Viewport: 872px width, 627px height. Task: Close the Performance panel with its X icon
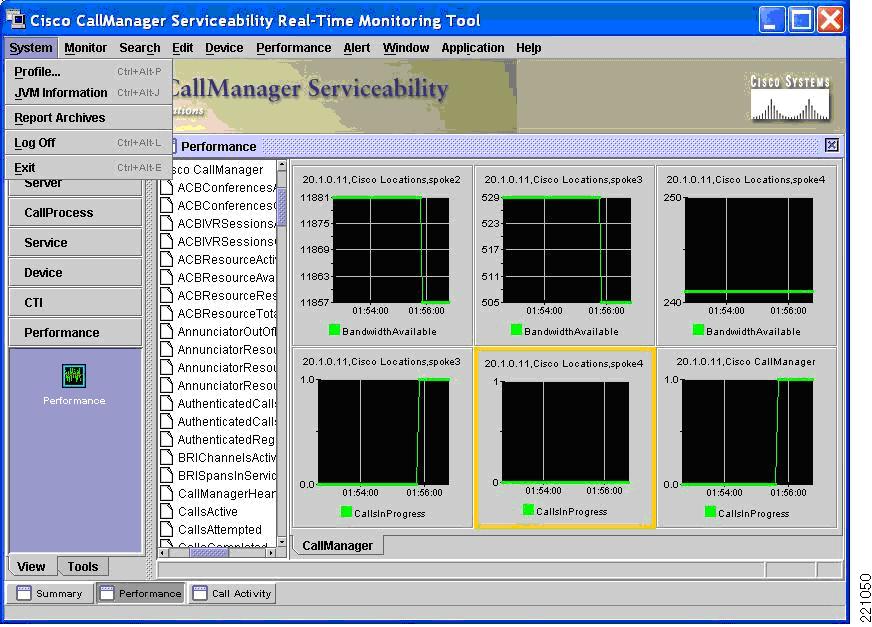tap(831, 145)
